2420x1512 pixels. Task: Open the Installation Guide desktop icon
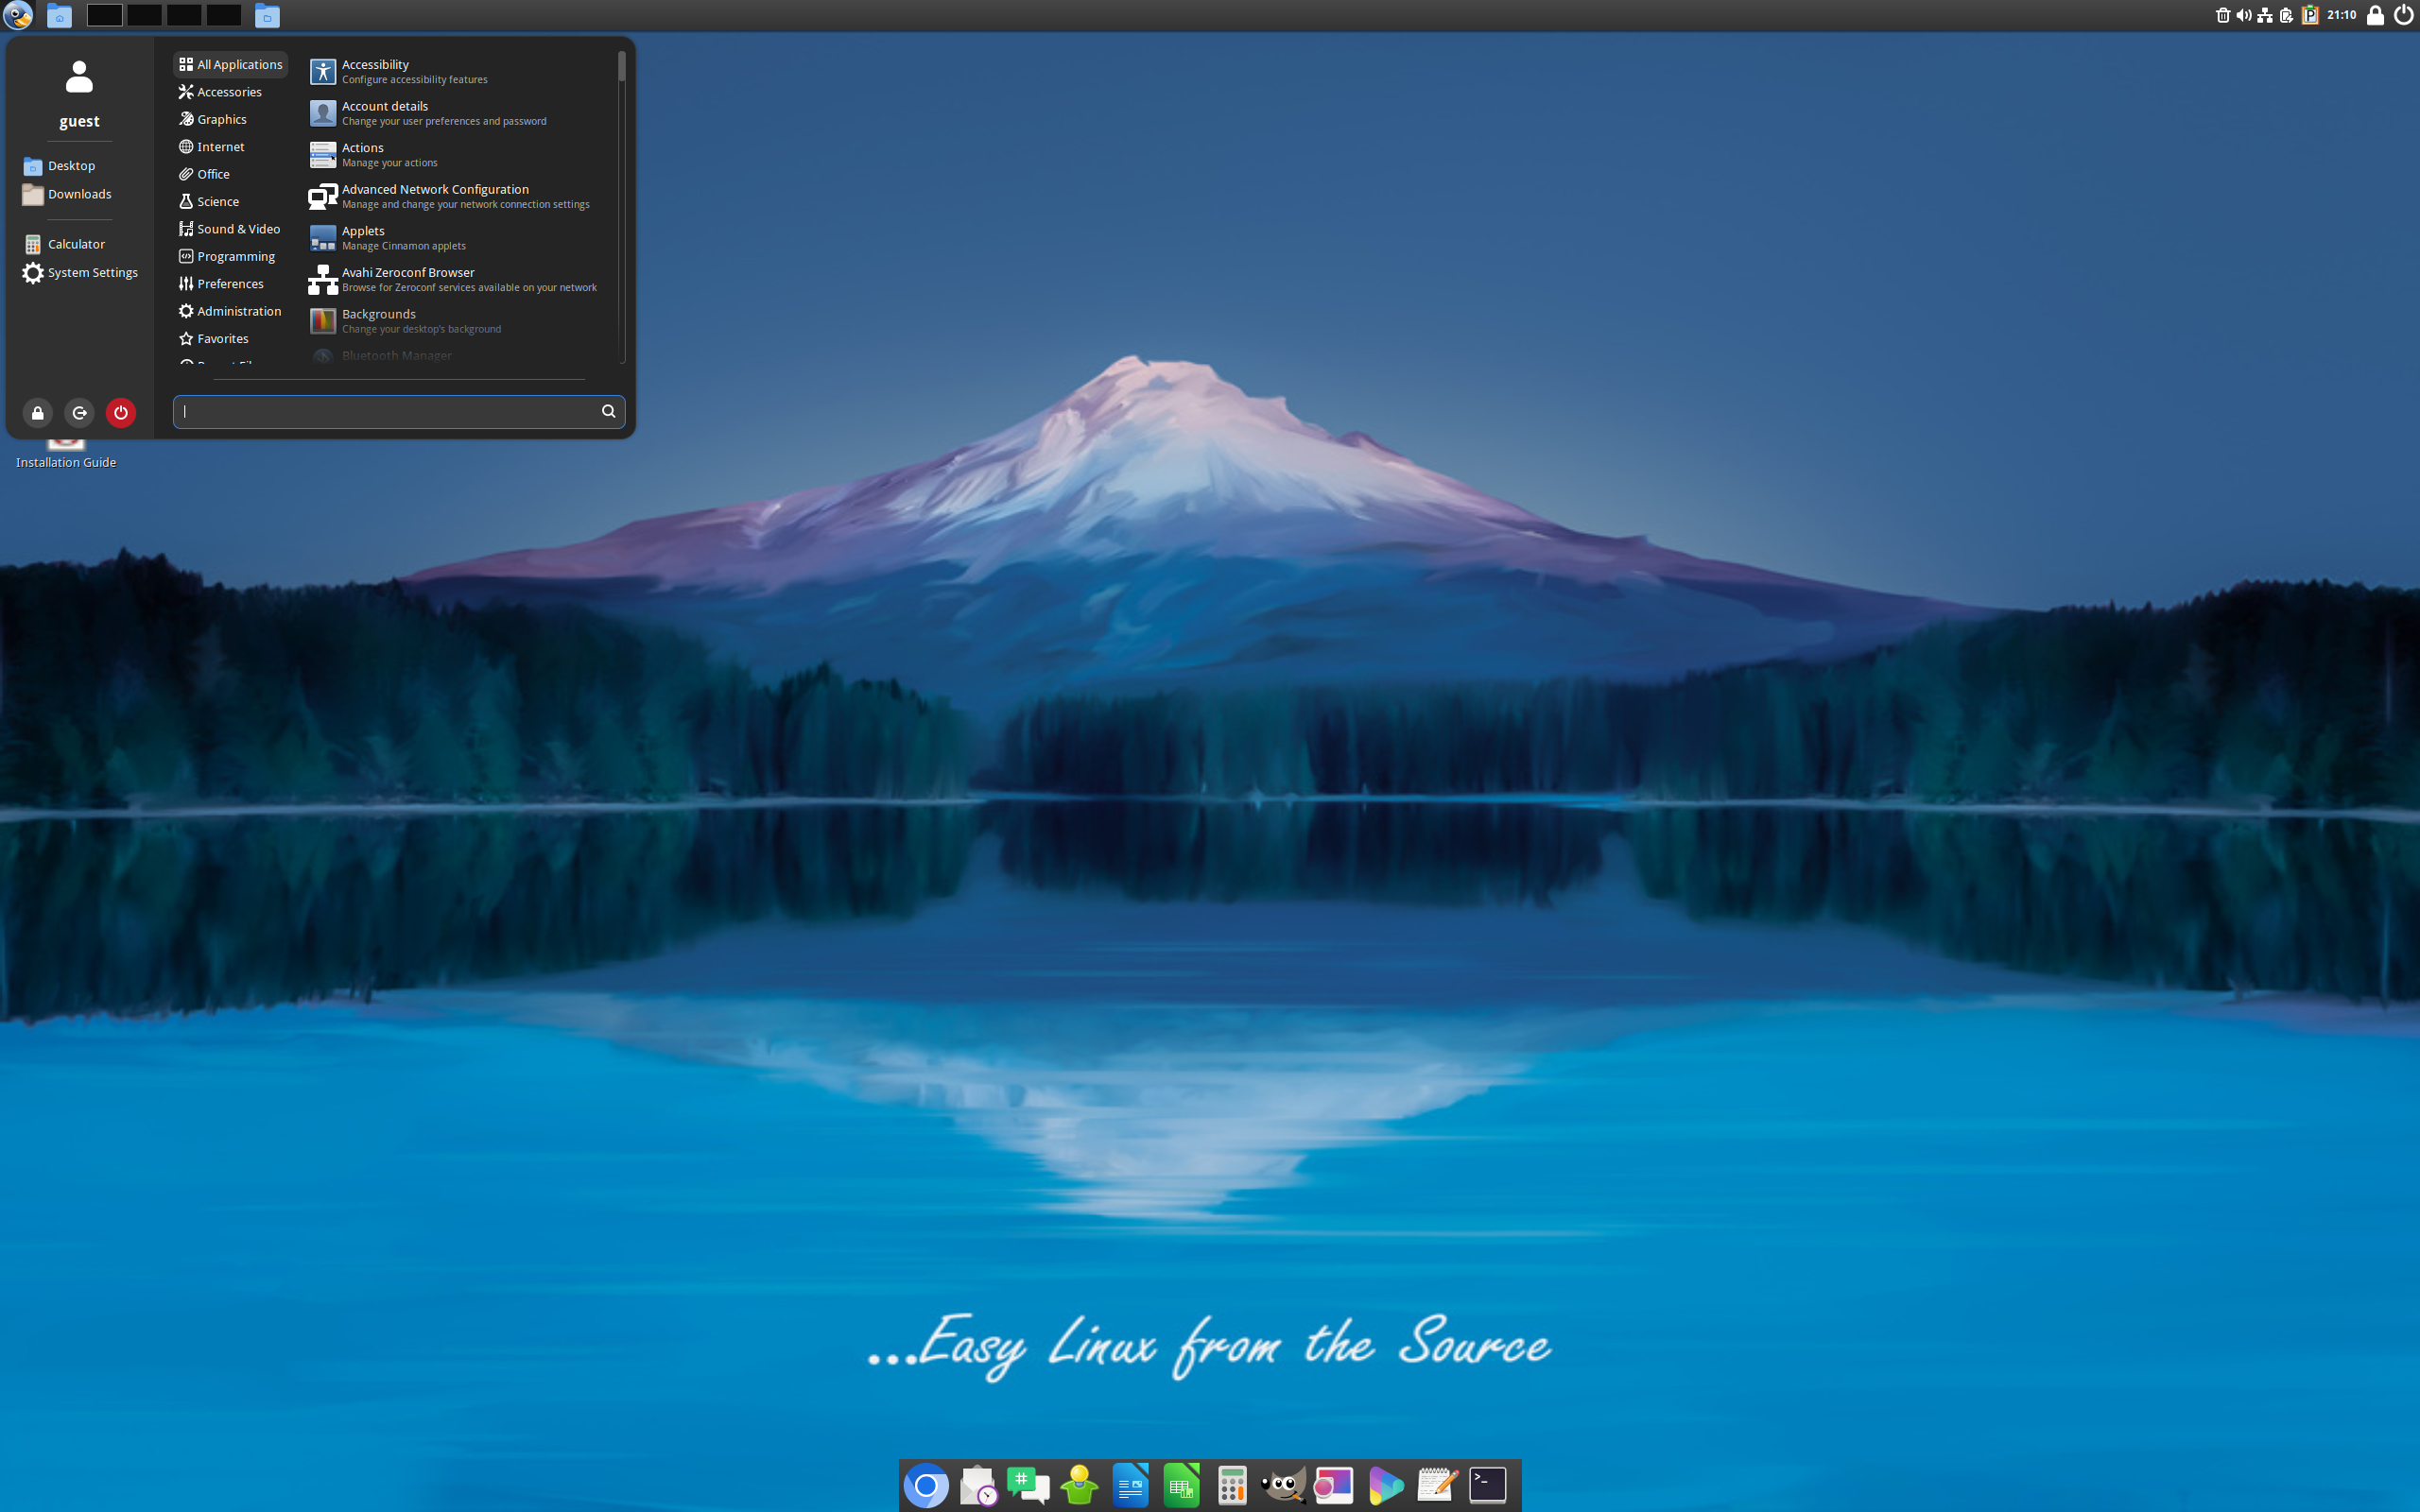coord(66,455)
